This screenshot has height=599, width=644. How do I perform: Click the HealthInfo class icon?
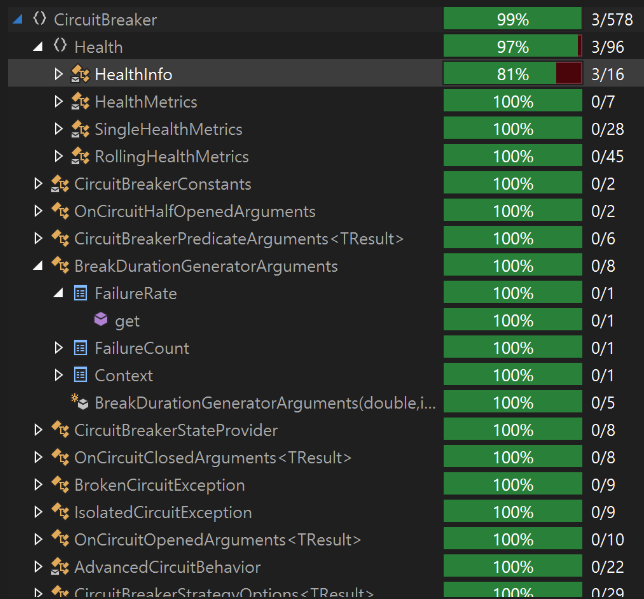pyautogui.click(x=80, y=74)
